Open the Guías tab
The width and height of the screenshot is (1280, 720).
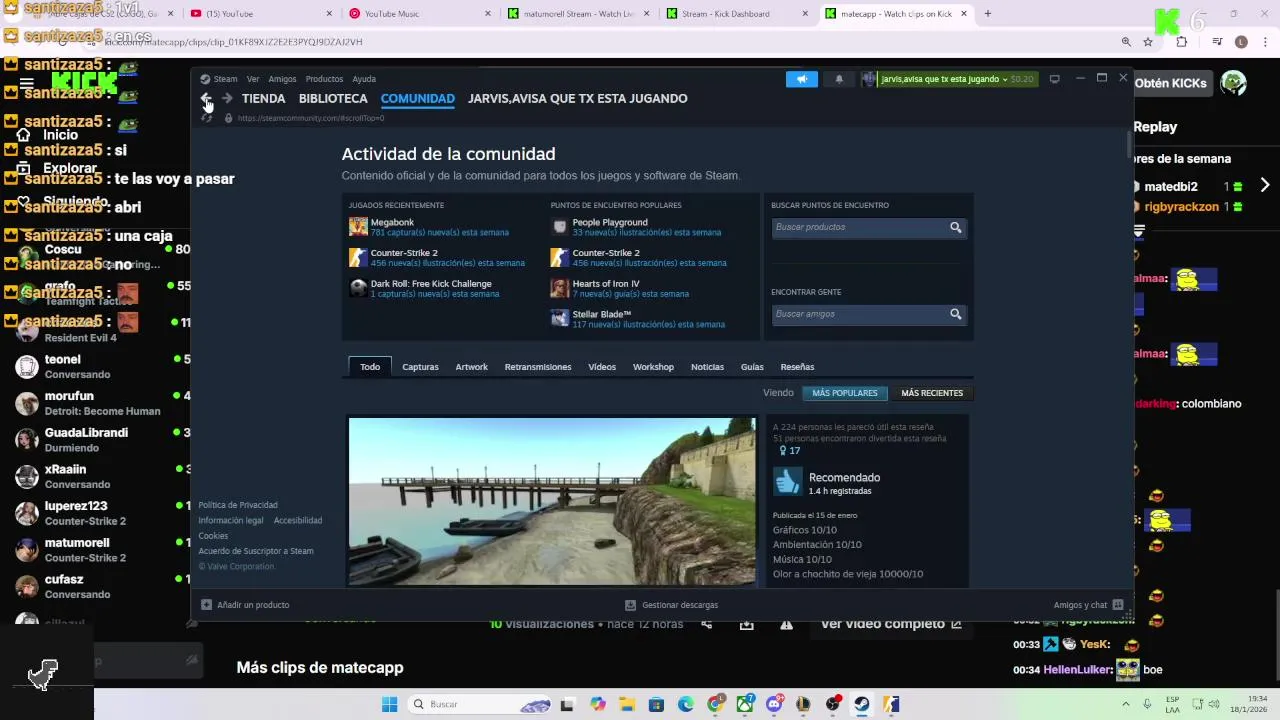click(x=752, y=367)
